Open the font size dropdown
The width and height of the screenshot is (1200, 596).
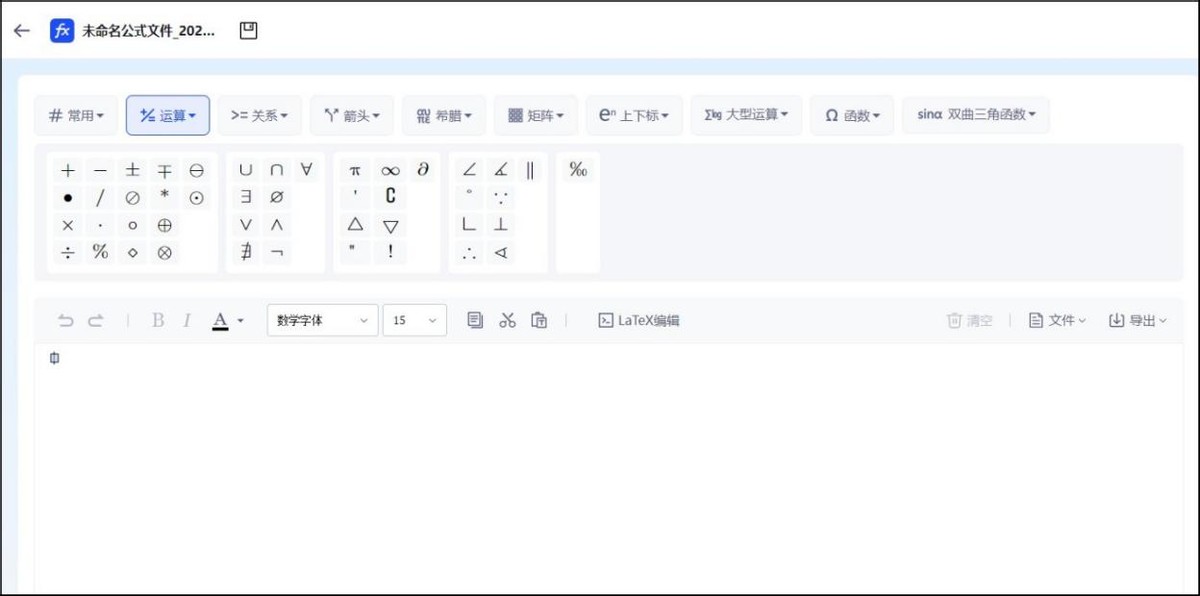click(x=414, y=320)
